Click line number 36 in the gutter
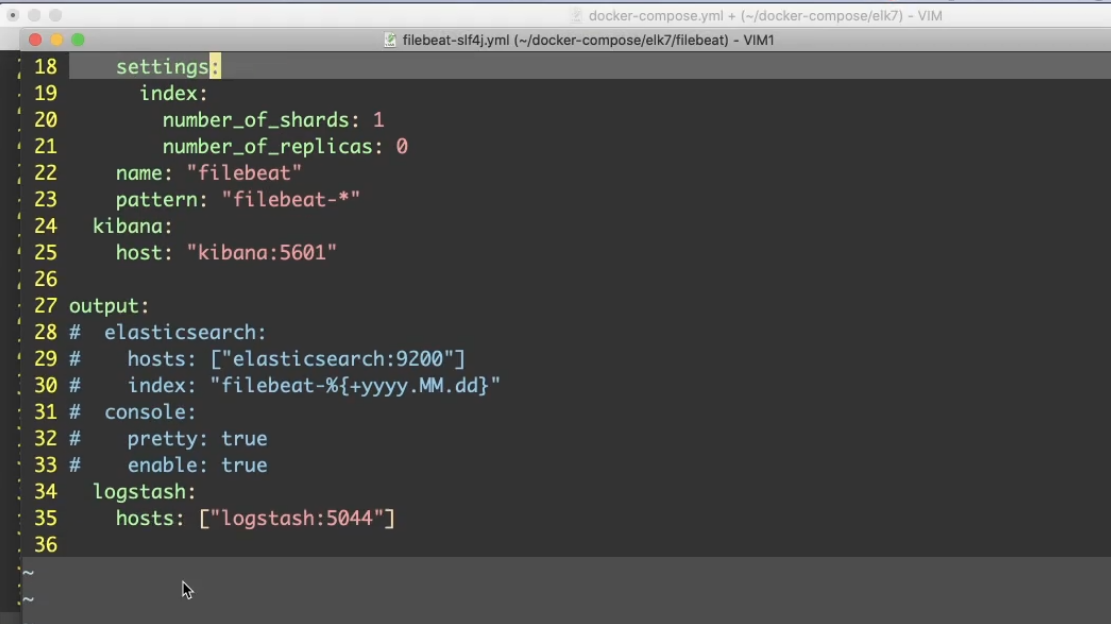 (x=45, y=545)
